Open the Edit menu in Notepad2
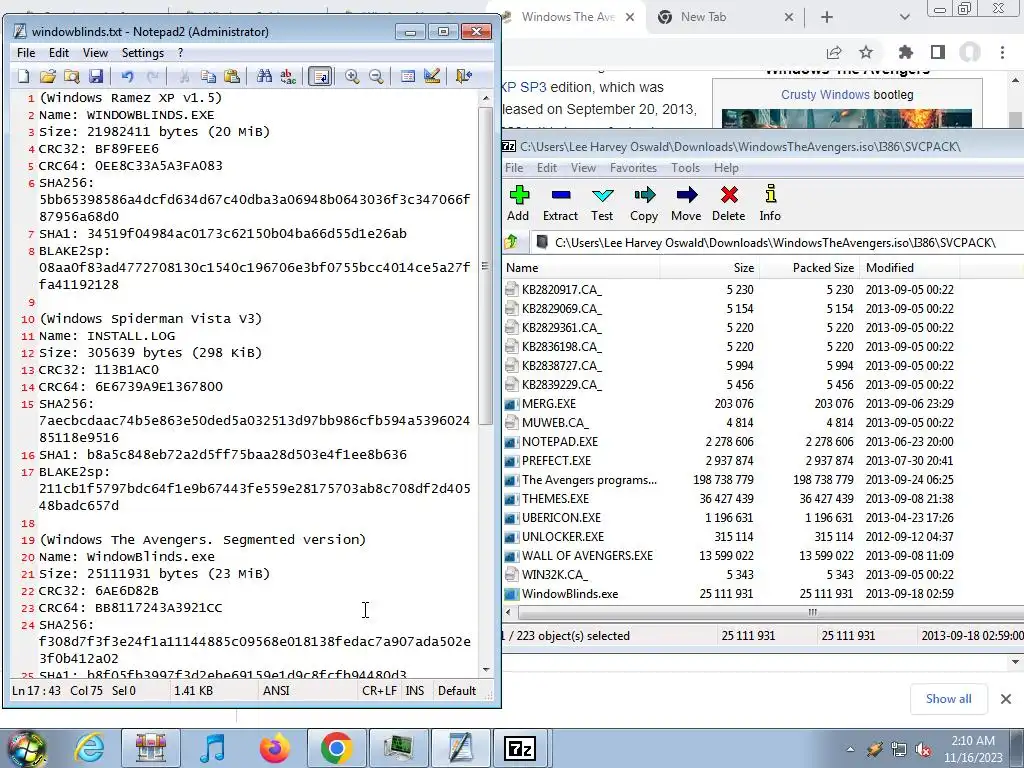This screenshot has height=768, width=1024. tap(59, 53)
